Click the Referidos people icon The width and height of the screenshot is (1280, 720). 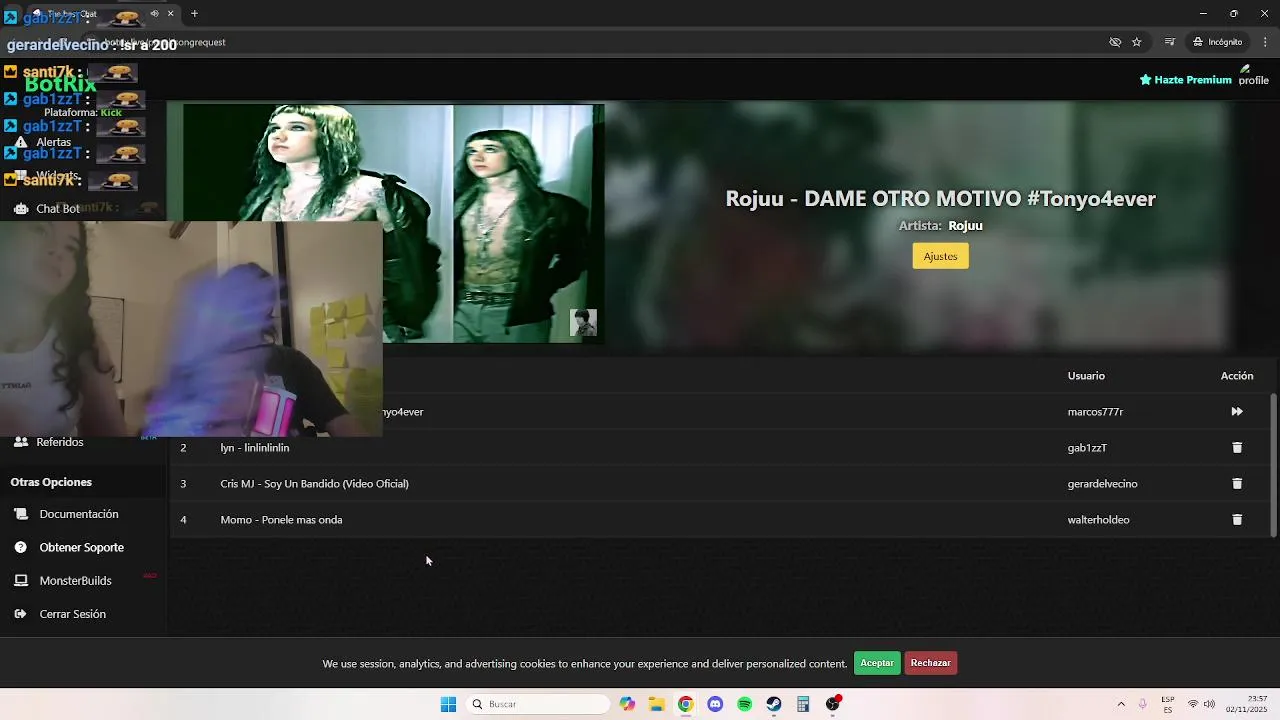[x=21, y=442]
